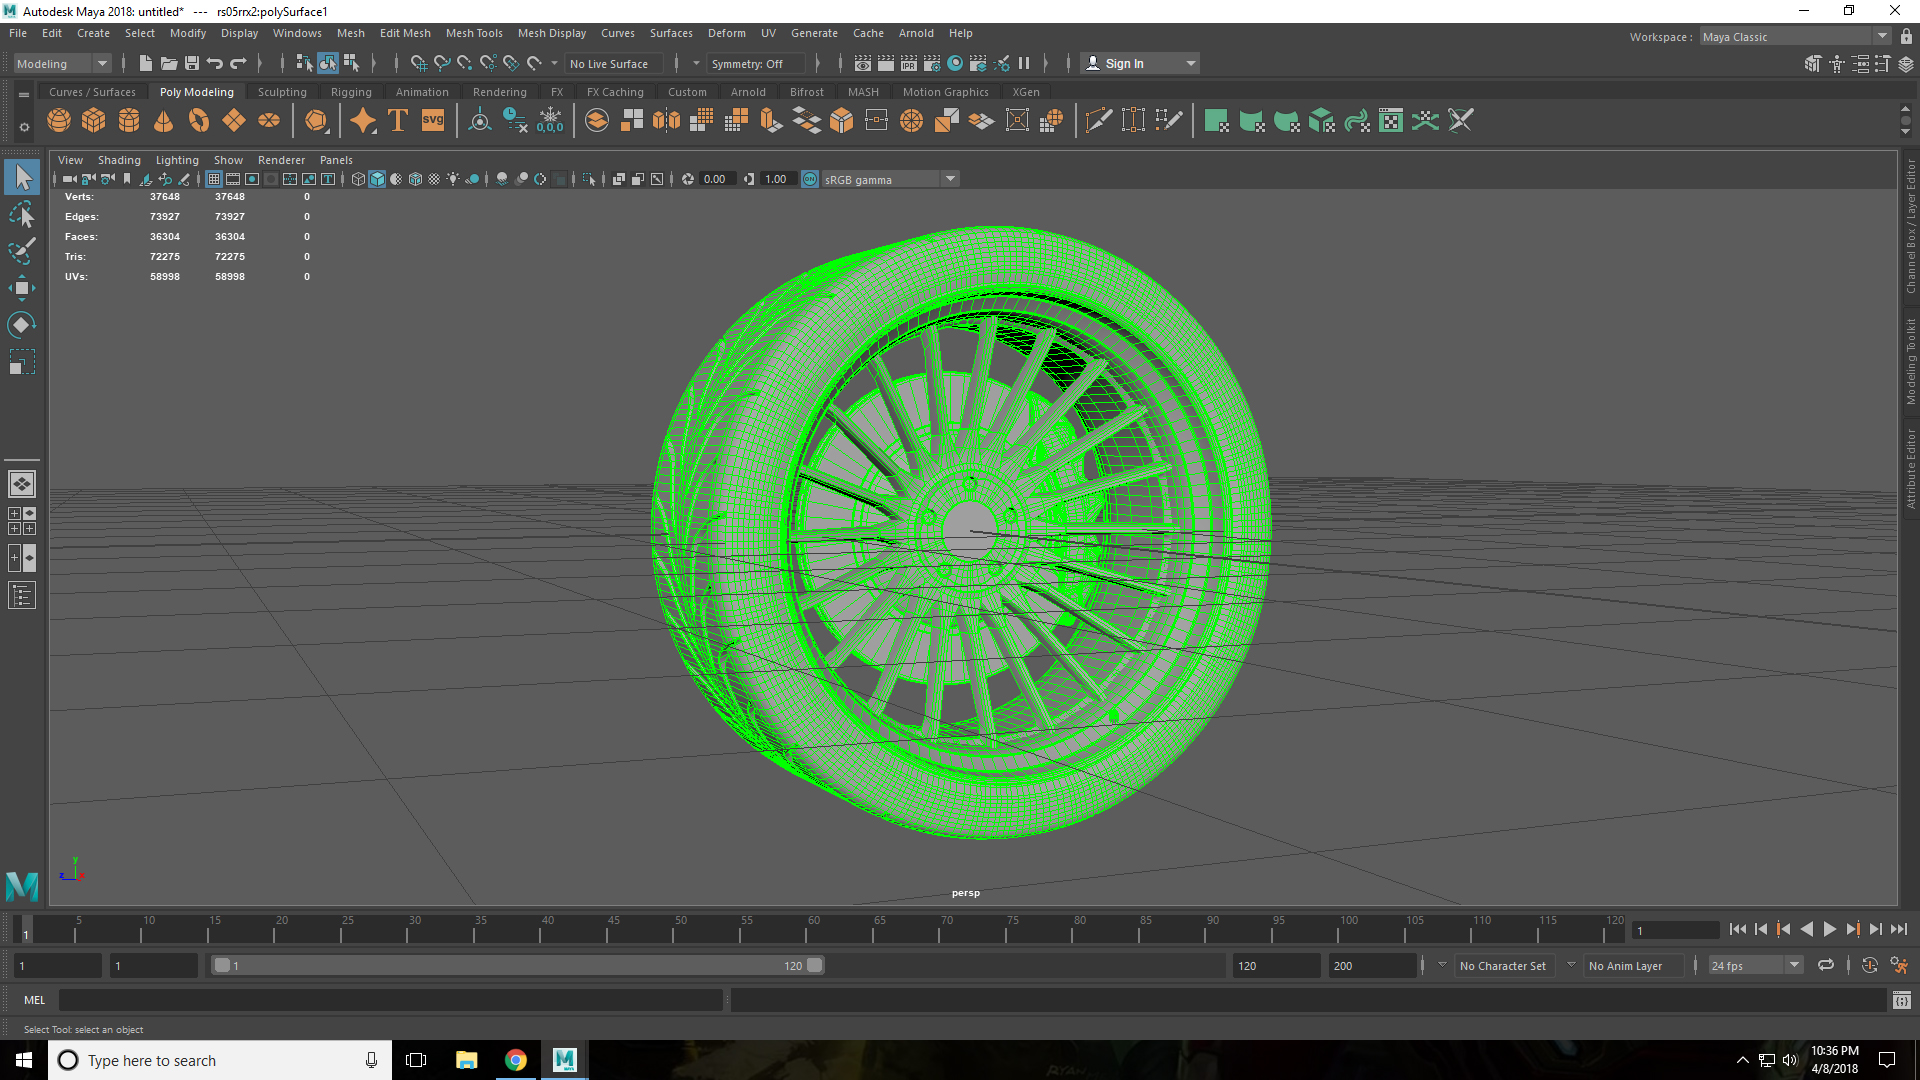This screenshot has height=1080, width=1920.
Task: Click the polygon Type text tool icon
Action: click(x=398, y=121)
